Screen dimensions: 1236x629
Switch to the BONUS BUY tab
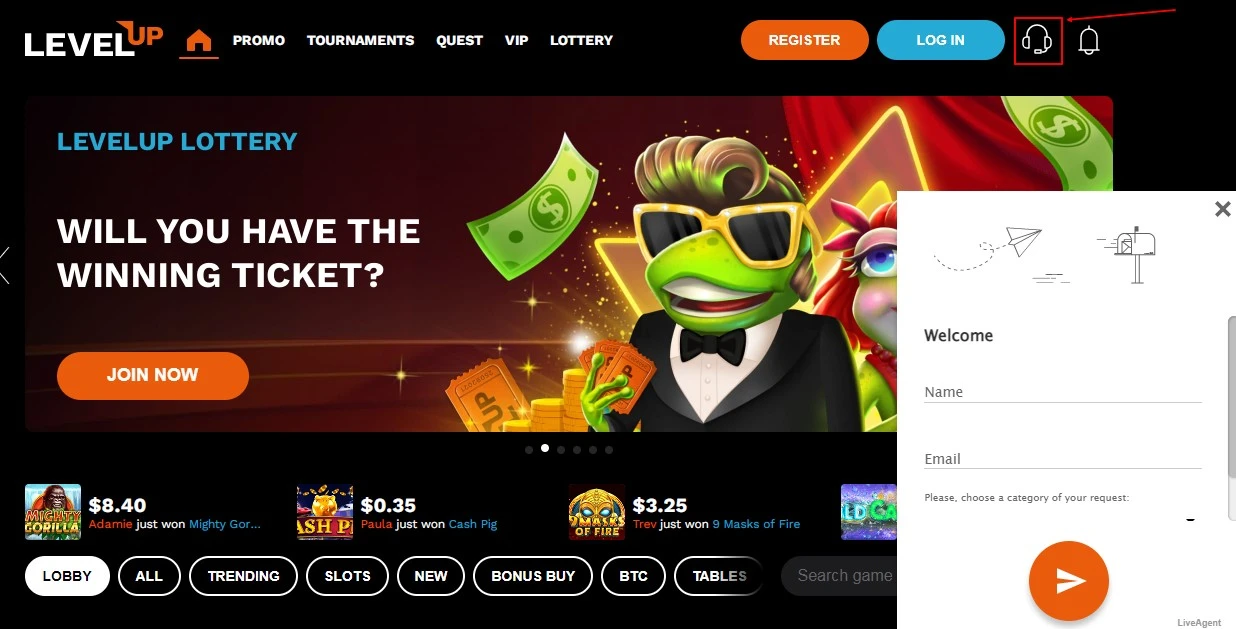pos(533,576)
